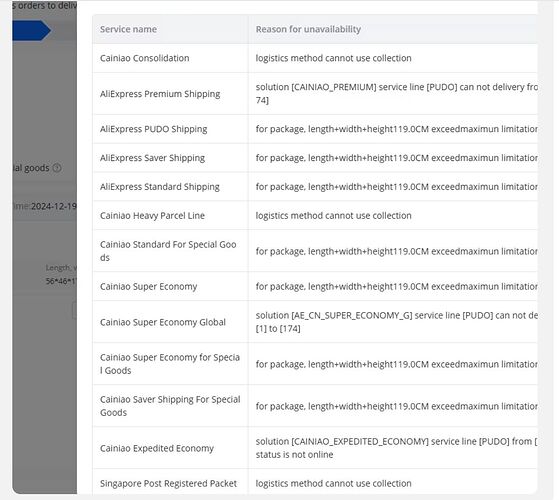Click the CAINIAO_EXPEDITED_ECONOMY status reason text
Image resolution: width=559 pixels, height=500 pixels.
pyautogui.click(x=396, y=448)
